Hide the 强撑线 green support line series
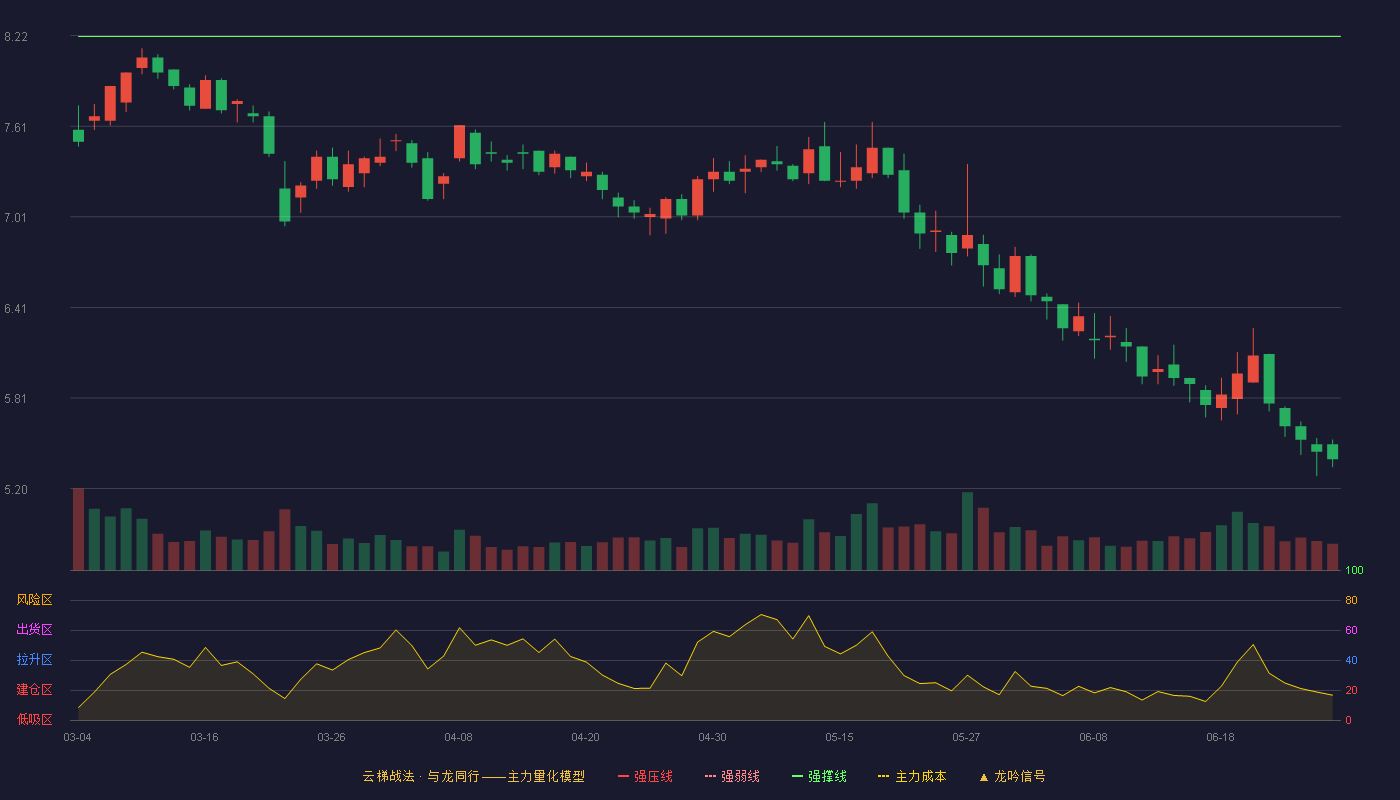 [x=819, y=776]
